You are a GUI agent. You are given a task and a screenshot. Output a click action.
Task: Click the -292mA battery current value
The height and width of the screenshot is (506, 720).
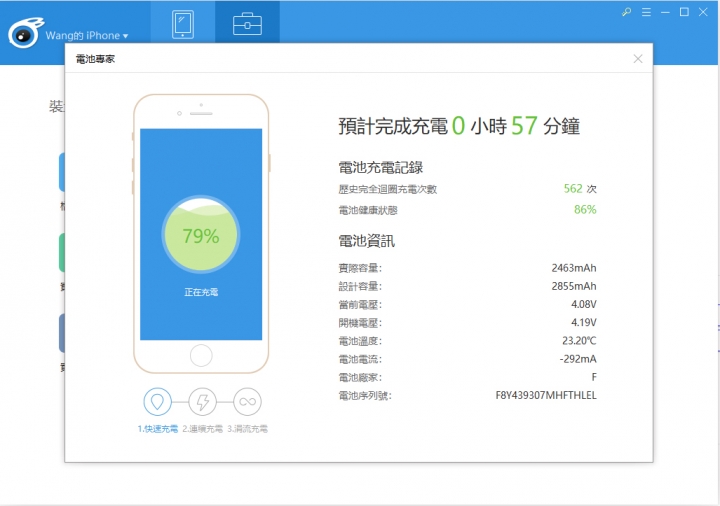578,359
